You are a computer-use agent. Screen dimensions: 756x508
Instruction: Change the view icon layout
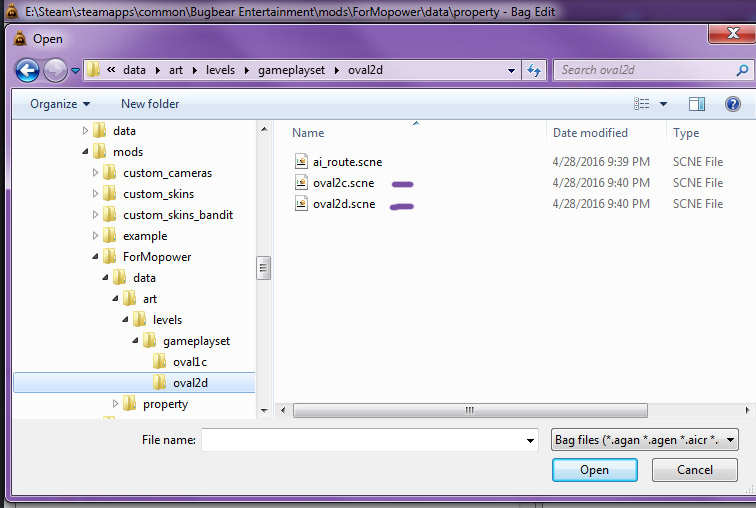pyautogui.click(x=641, y=104)
